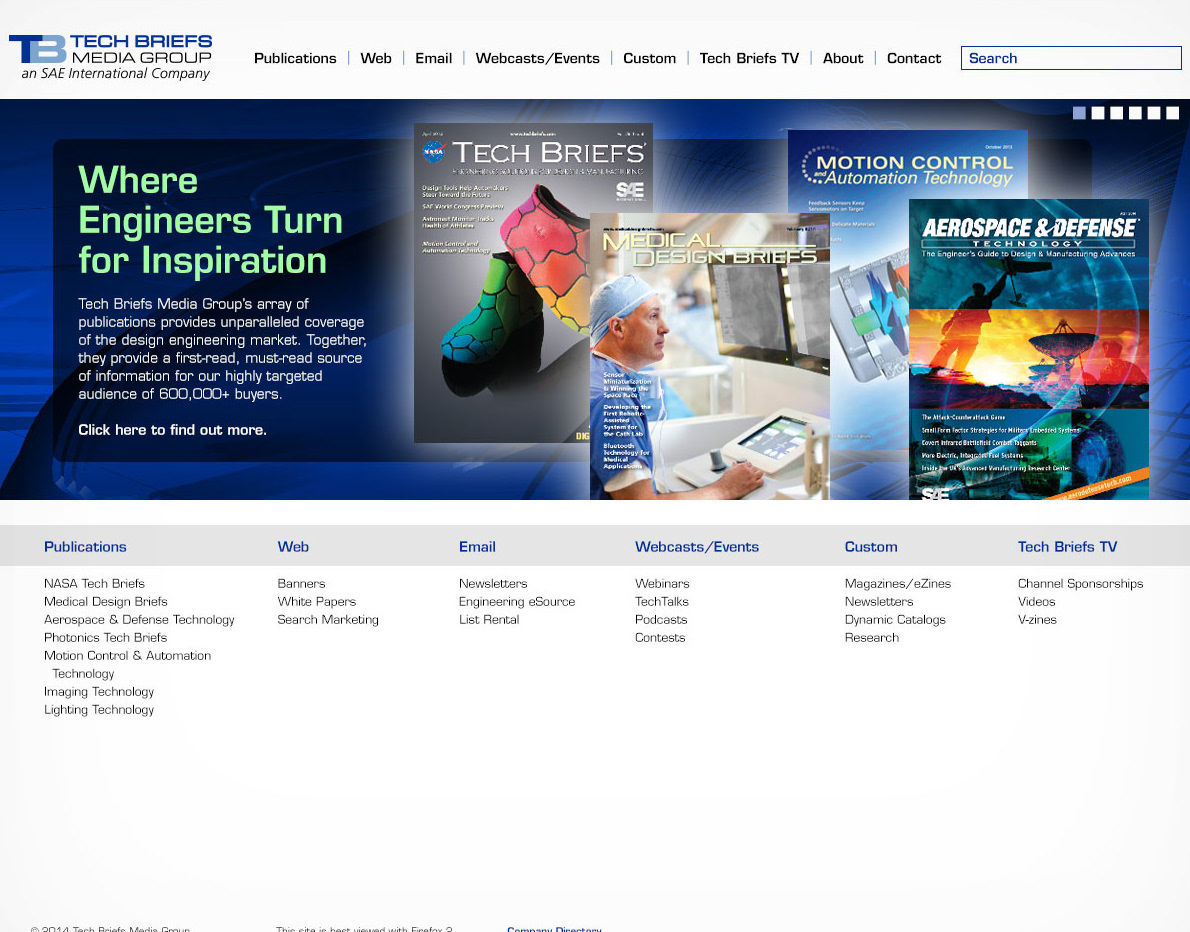Select the third slideshow indicator square
1190x932 pixels.
1116,113
